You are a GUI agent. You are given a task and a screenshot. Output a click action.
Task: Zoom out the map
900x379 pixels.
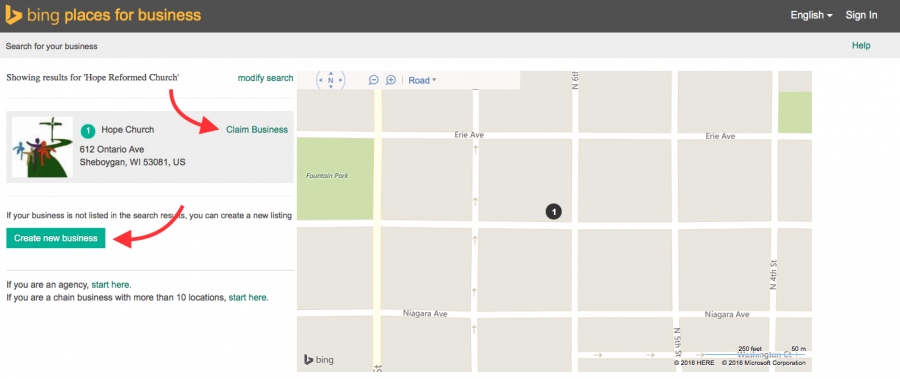(x=374, y=80)
